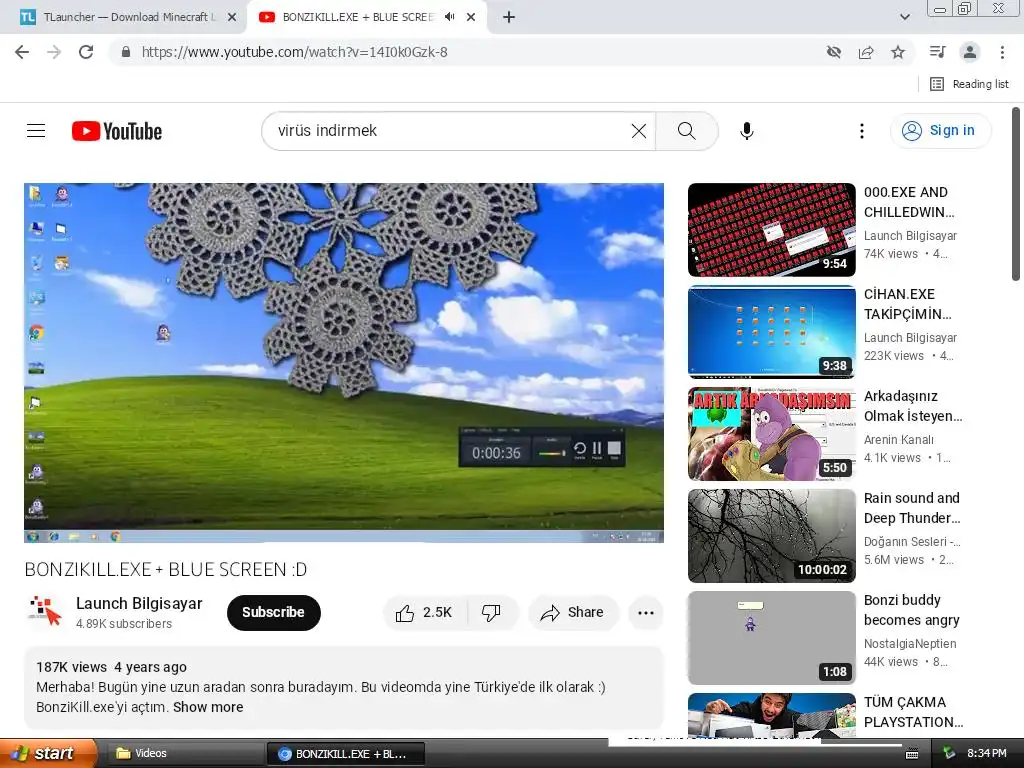The width and height of the screenshot is (1024, 768).
Task: Click the video title BONZIKILL.EXE + BLUE SCREEN
Action: pyautogui.click(x=166, y=569)
